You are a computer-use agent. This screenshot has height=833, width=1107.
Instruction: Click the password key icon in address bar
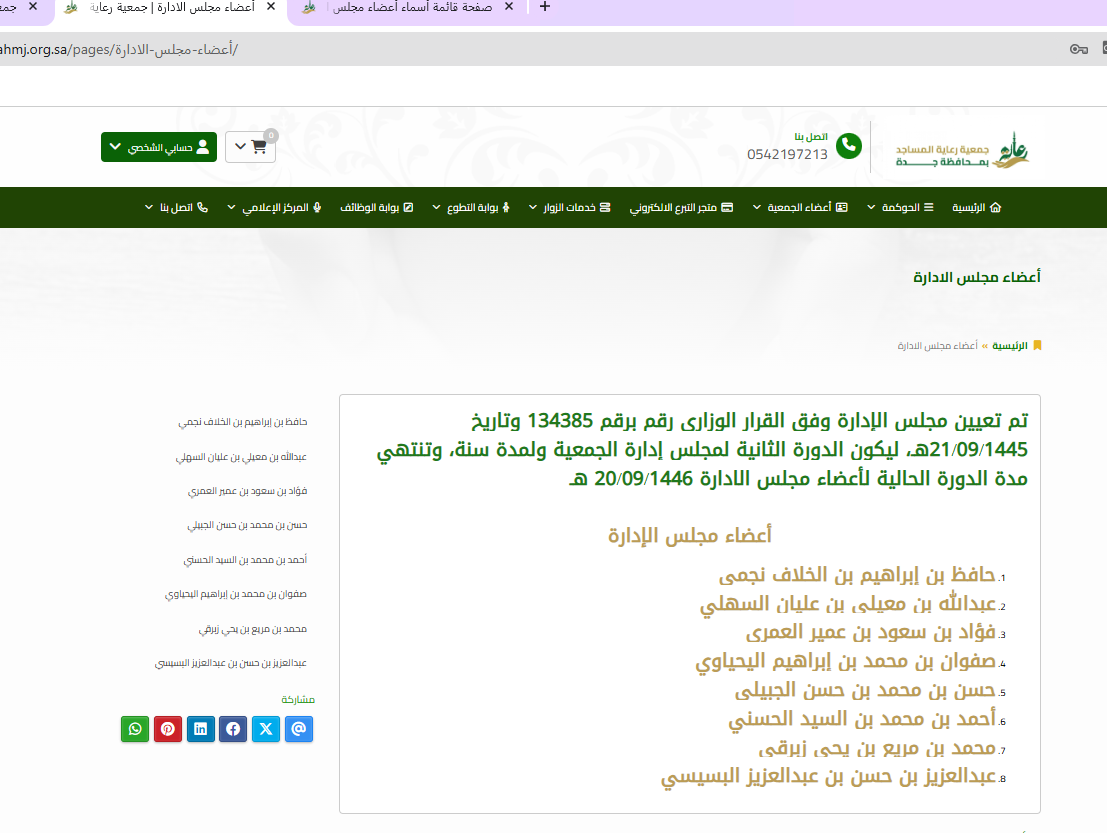pyautogui.click(x=1078, y=49)
